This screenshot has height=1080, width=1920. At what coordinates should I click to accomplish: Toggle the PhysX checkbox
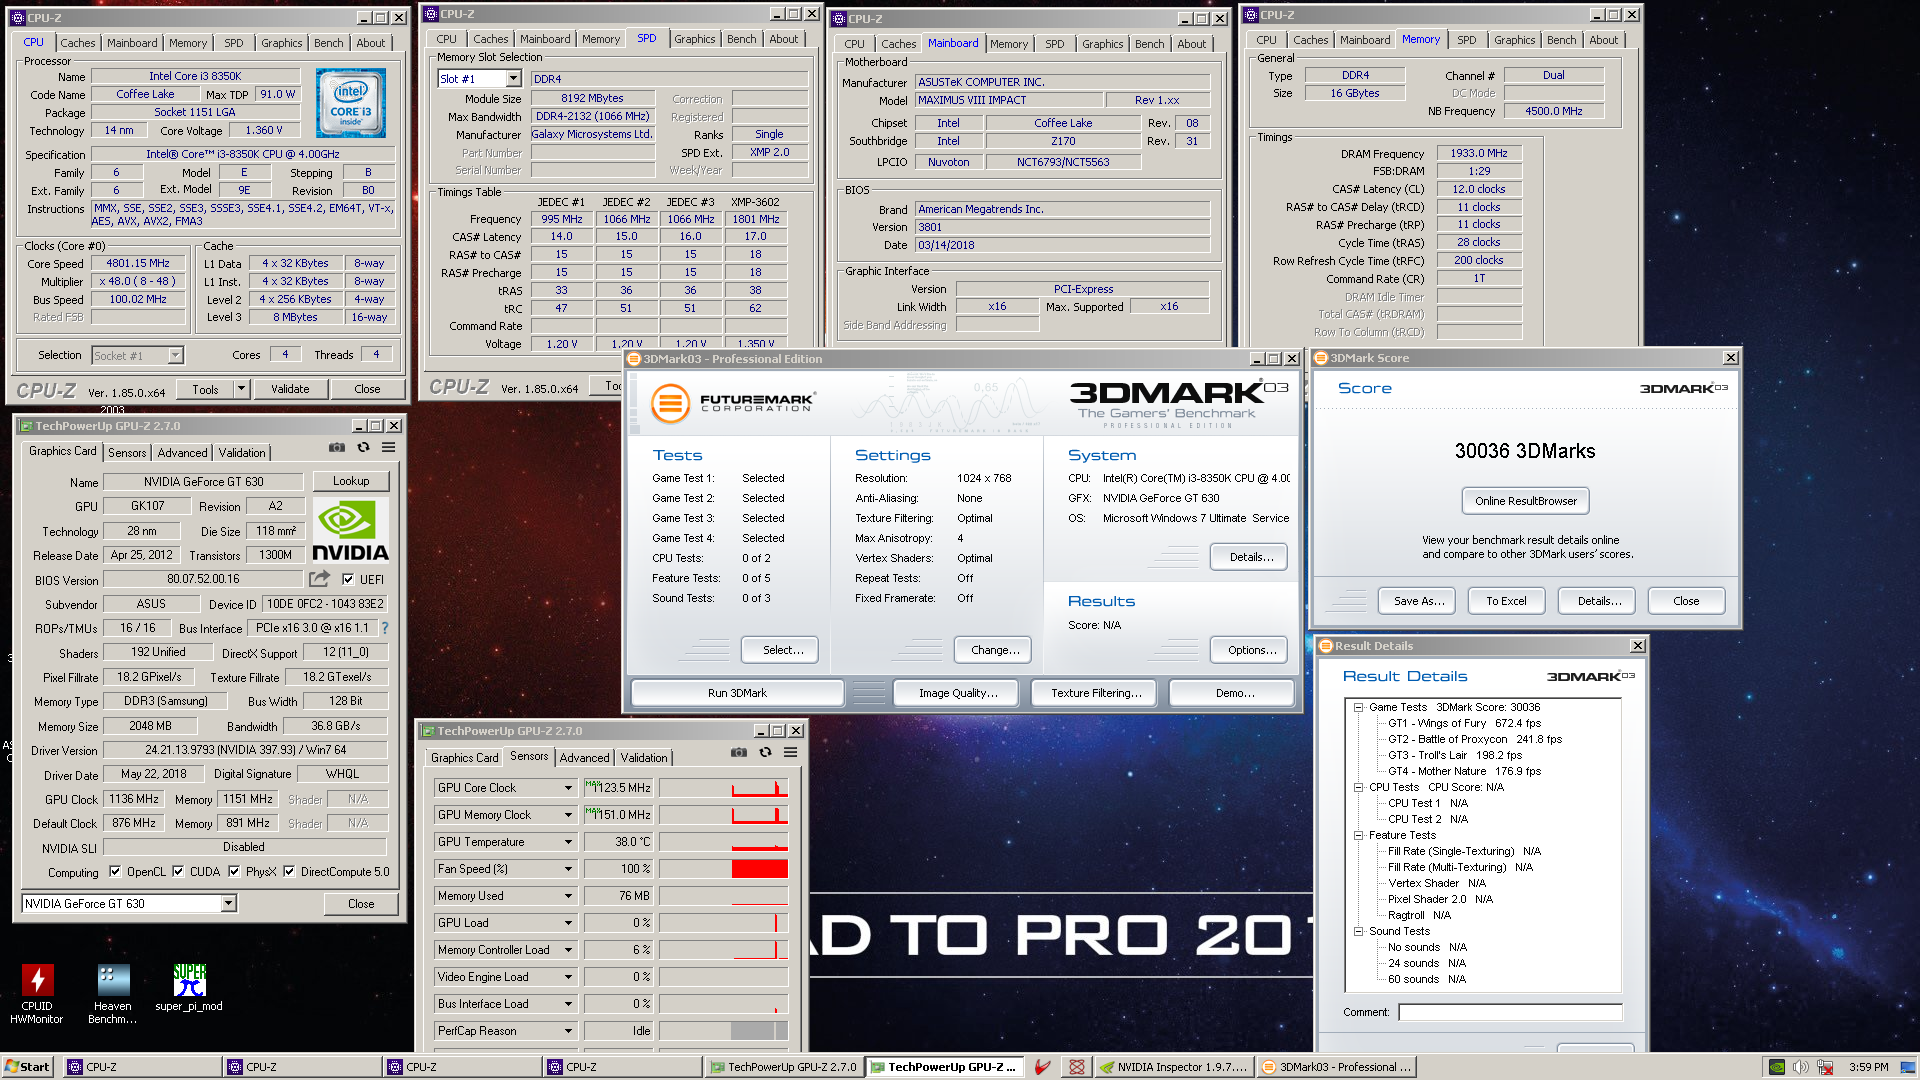pos(234,871)
